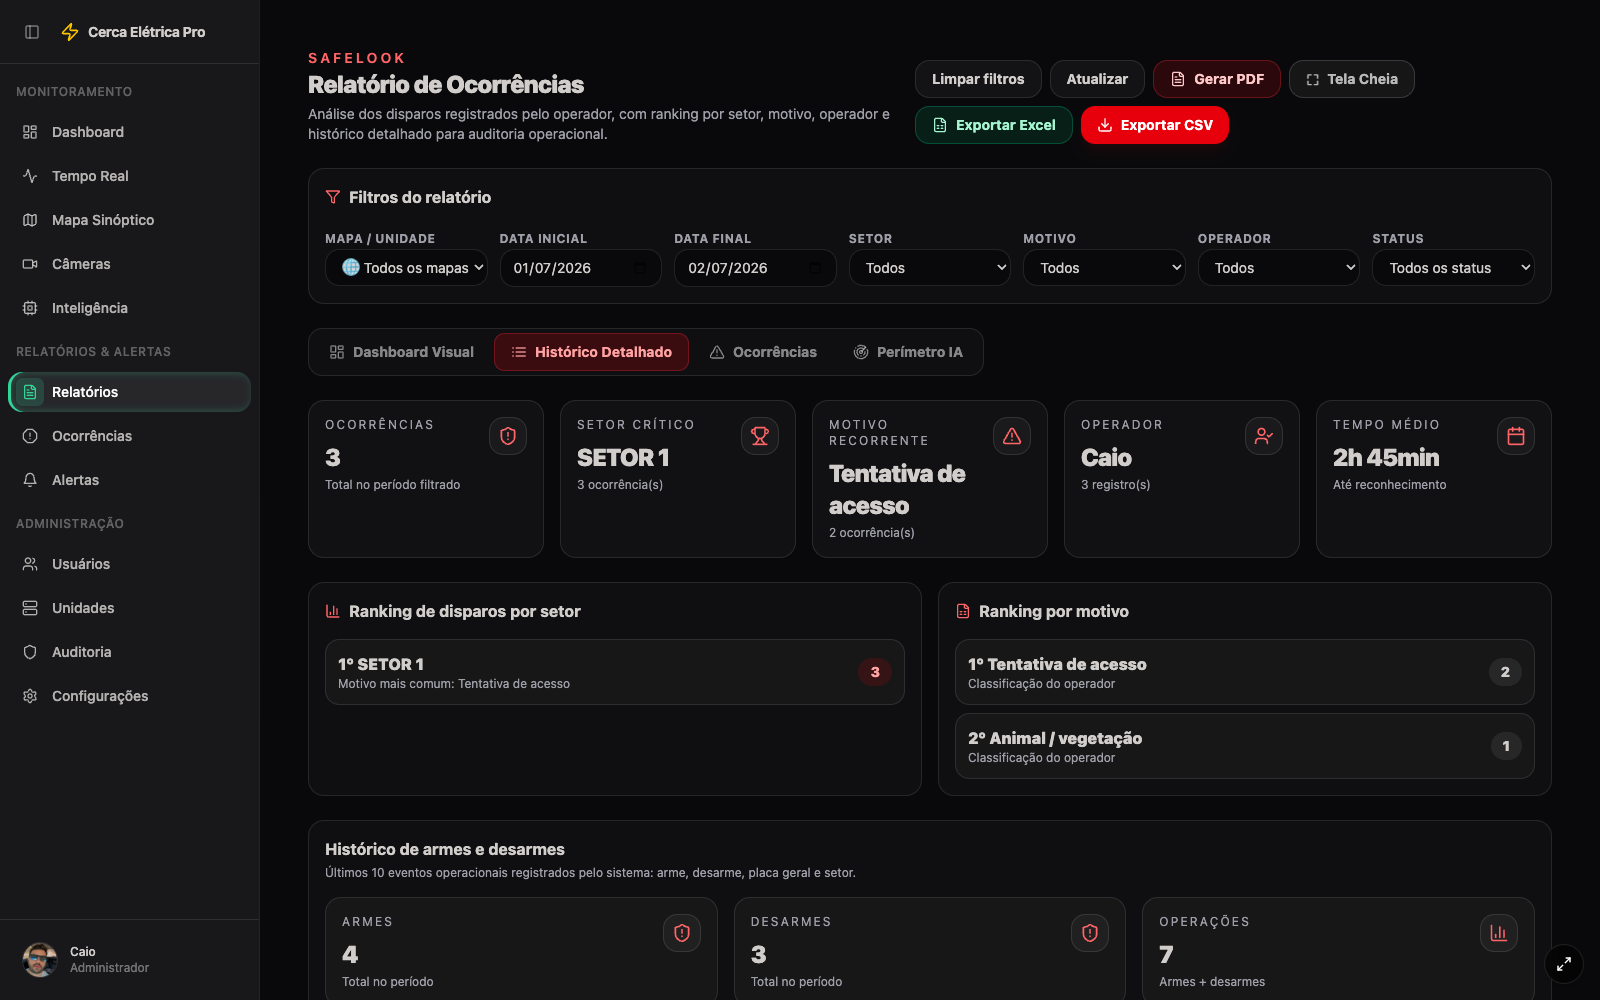Click the Alertas bell icon
The image size is (1600, 1000).
(x=30, y=480)
